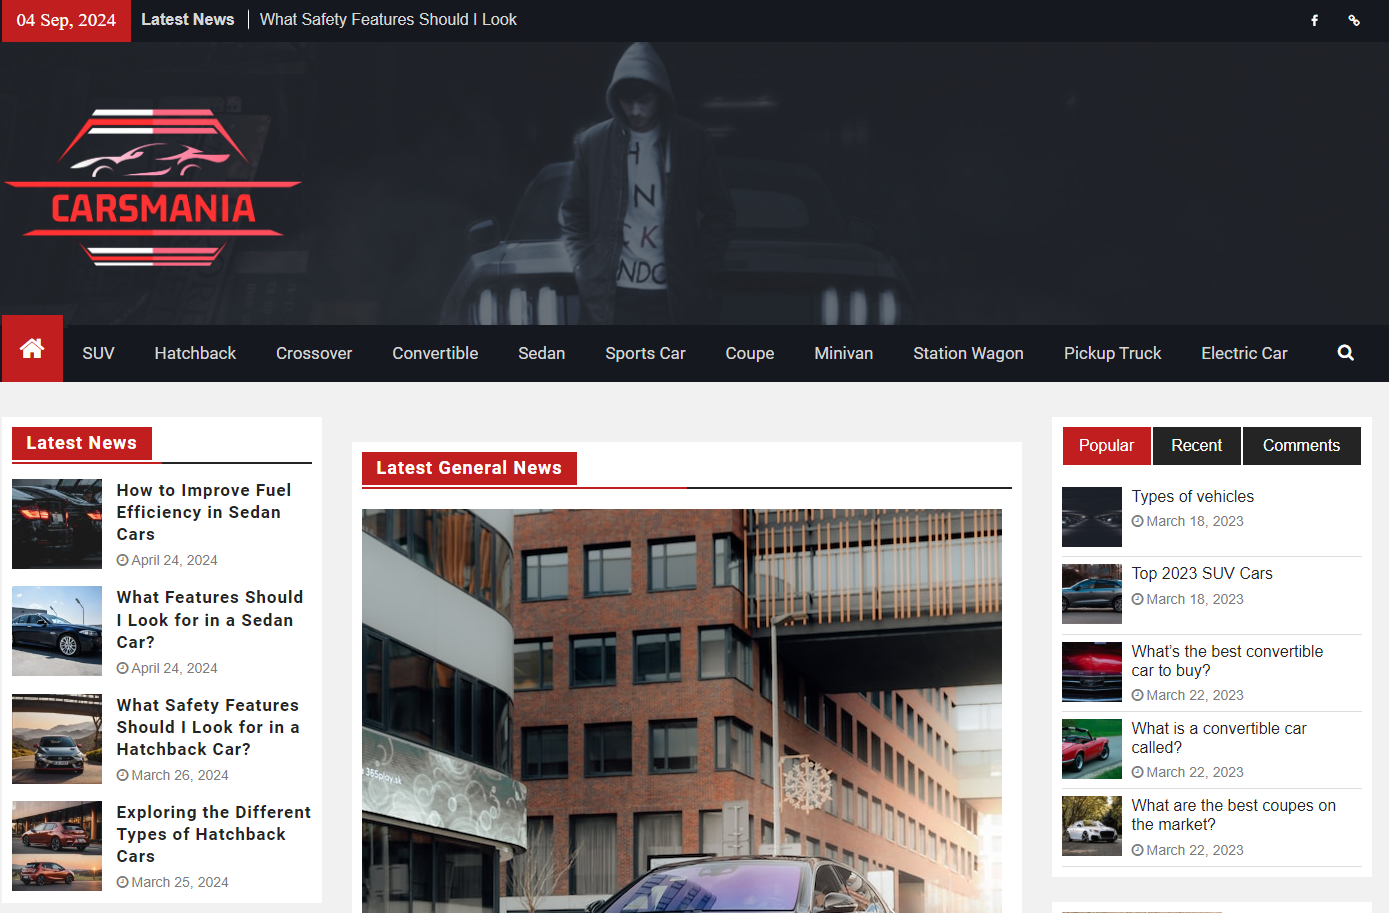Open the SUV menu category
The image size is (1389, 913).
coord(98,353)
